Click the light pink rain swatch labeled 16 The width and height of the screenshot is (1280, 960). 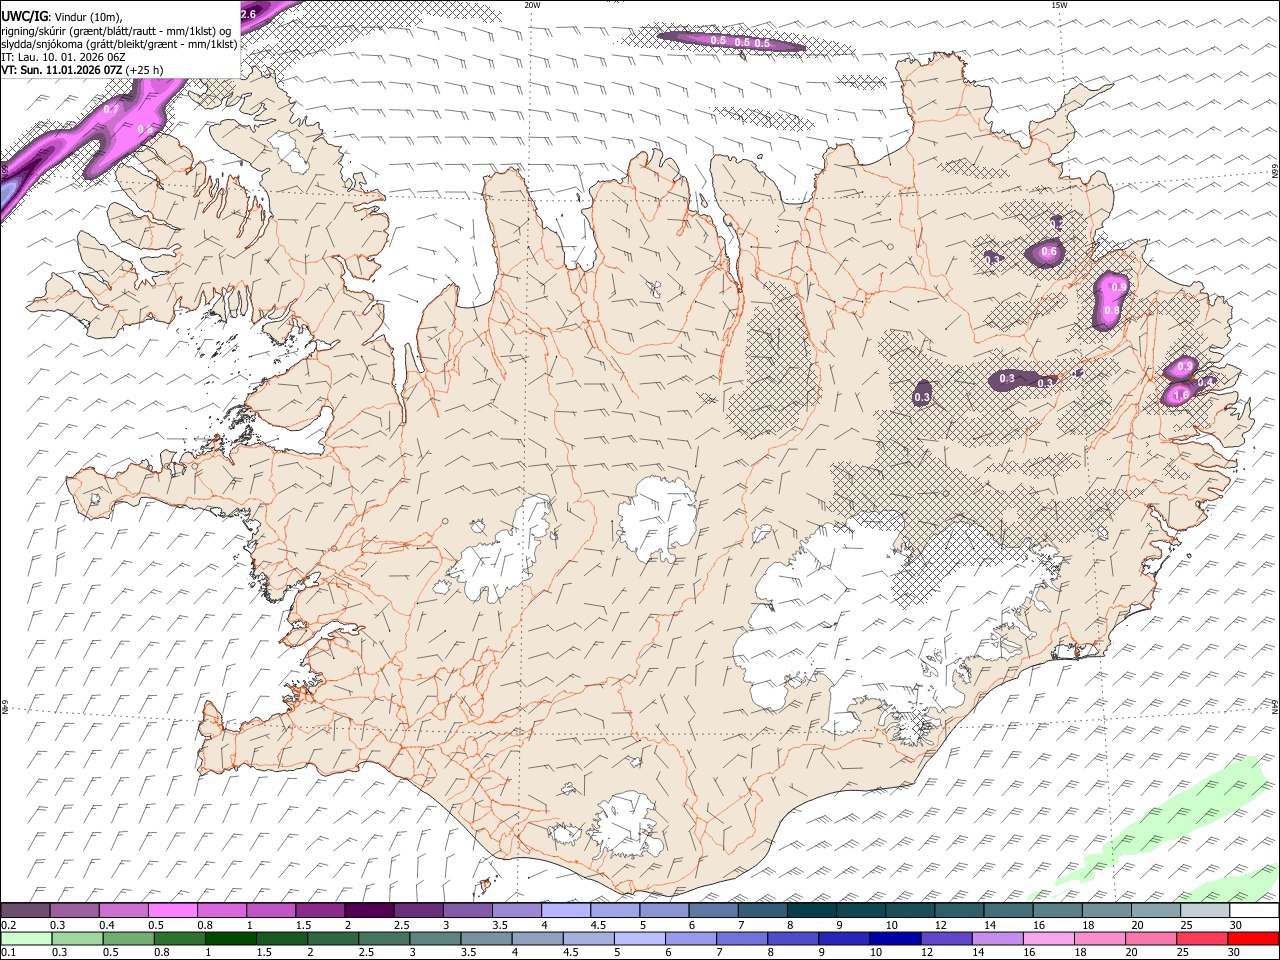1048,938
